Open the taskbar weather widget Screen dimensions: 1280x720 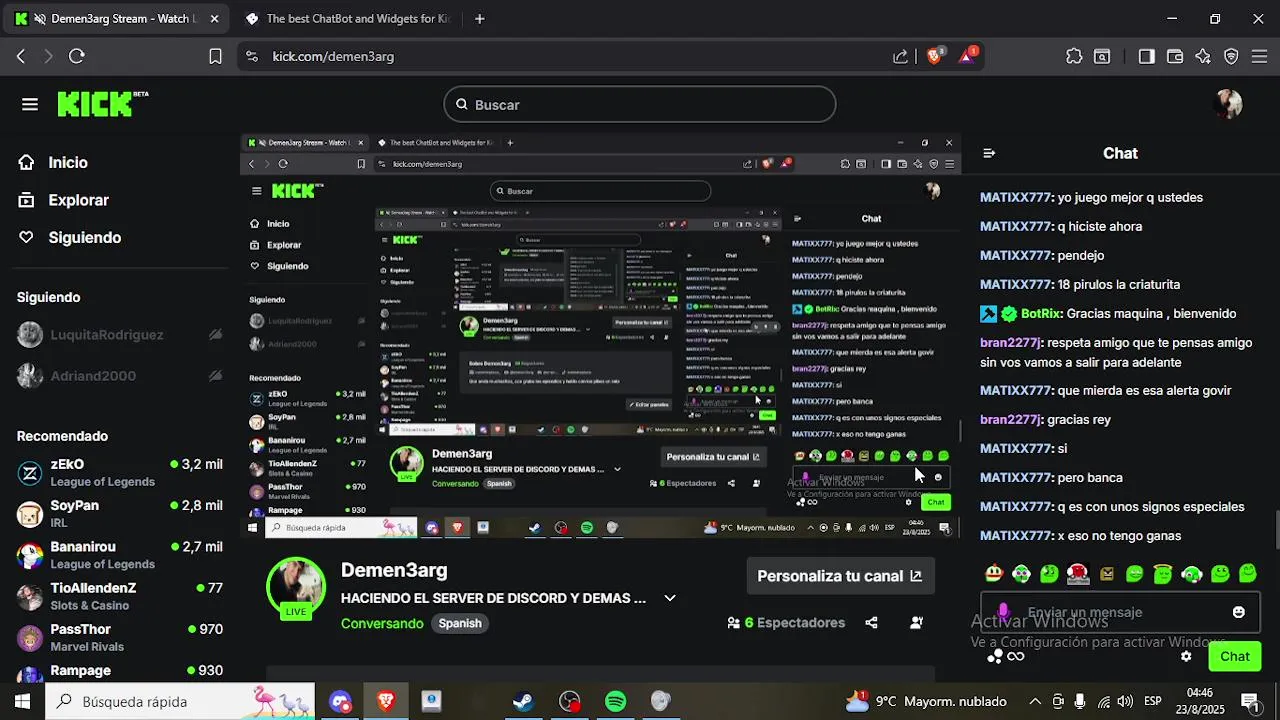click(926, 701)
